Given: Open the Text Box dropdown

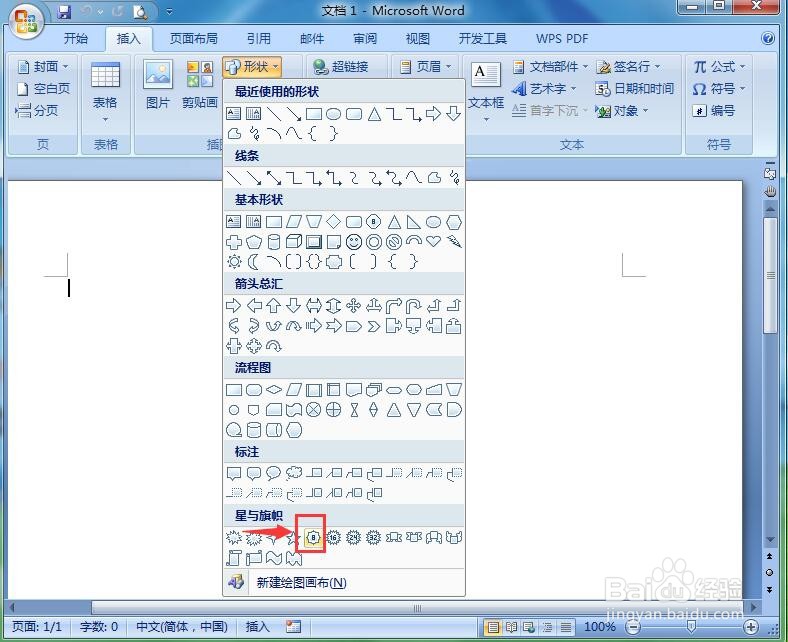Looking at the screenshot, I should click(485, 91).
